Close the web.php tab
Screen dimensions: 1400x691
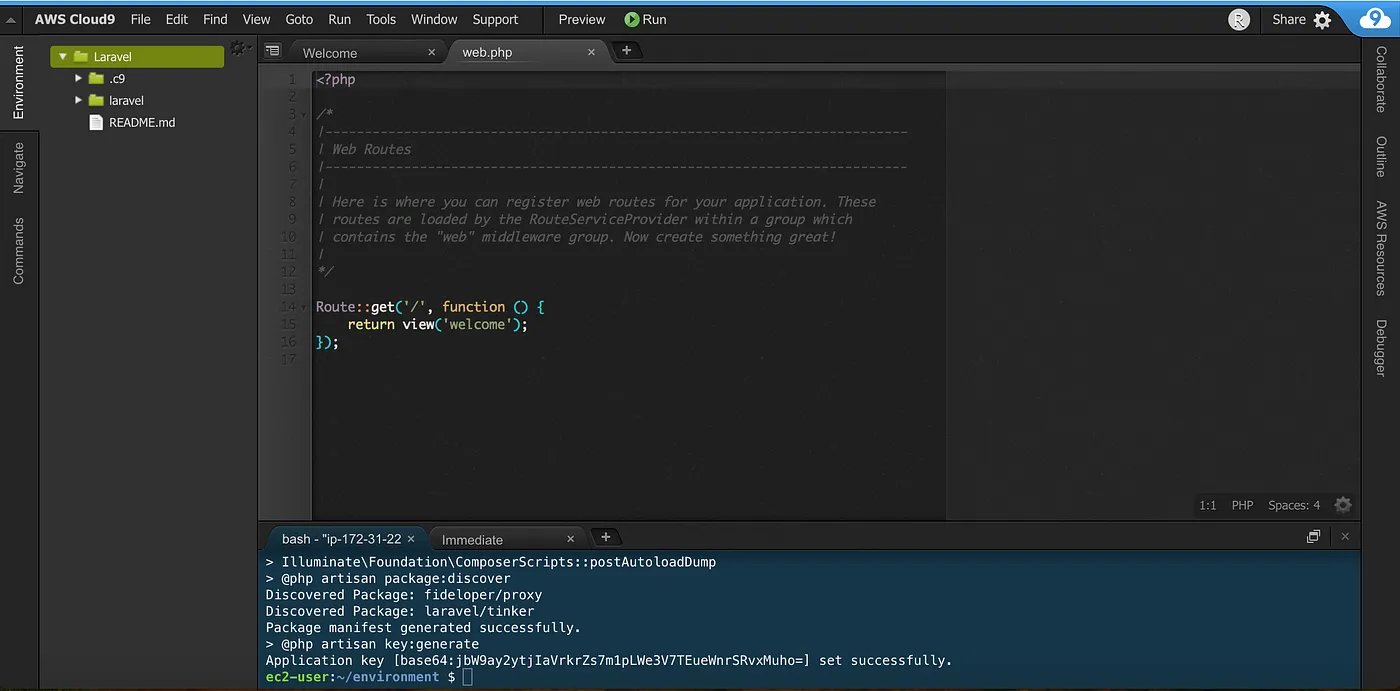click(591, 52)
